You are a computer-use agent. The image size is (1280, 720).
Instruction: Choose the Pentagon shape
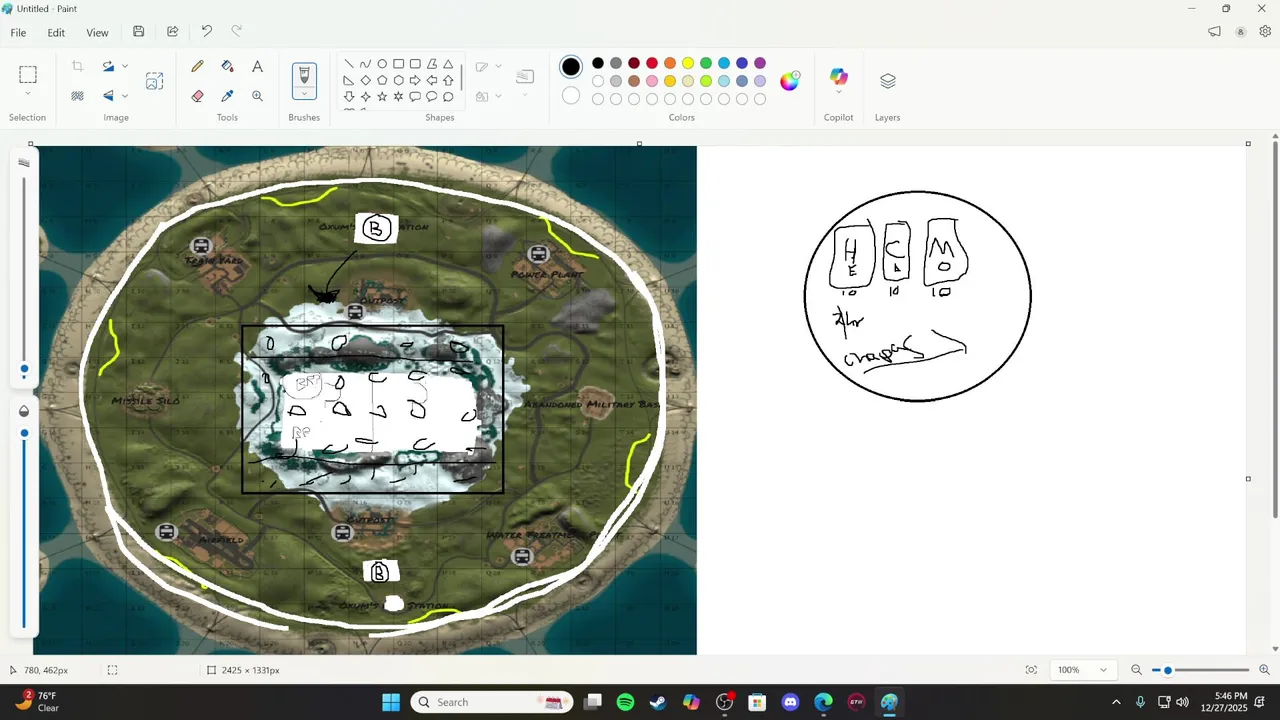pos(382,80)
